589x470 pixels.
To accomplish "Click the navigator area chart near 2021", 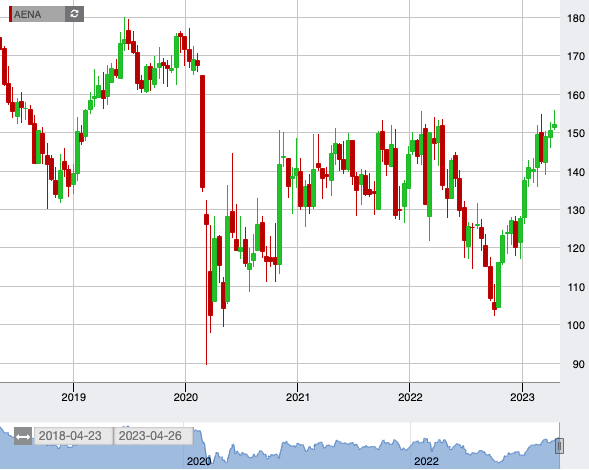I will 298,451.
